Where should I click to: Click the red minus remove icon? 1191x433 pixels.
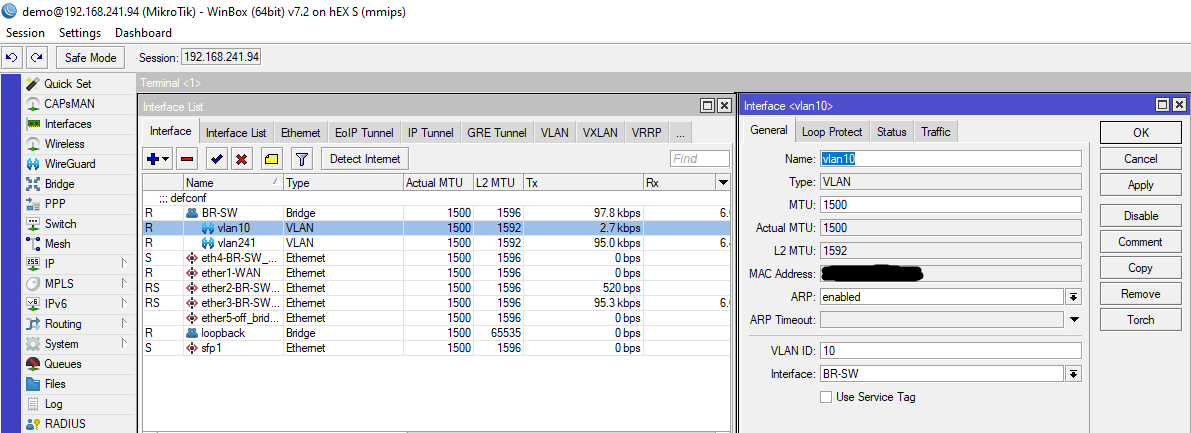coord(187,159)
